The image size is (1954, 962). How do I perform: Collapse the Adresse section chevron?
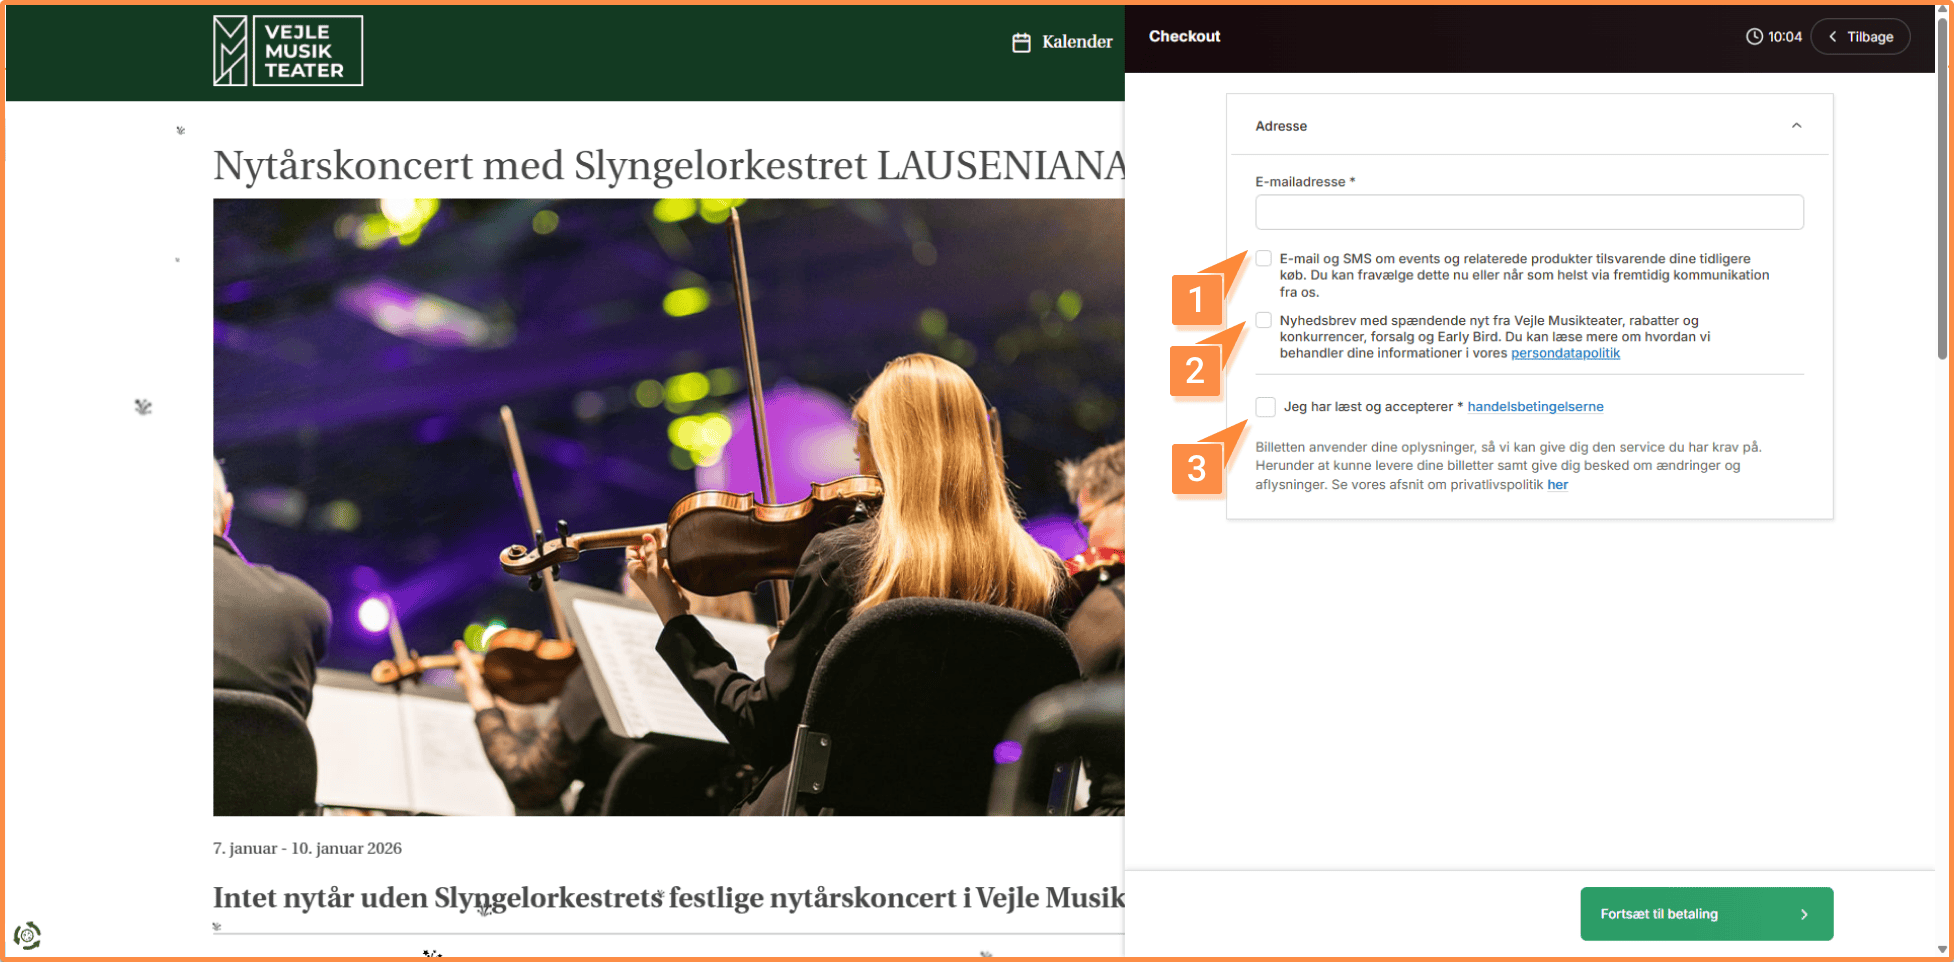[1796, 126]
